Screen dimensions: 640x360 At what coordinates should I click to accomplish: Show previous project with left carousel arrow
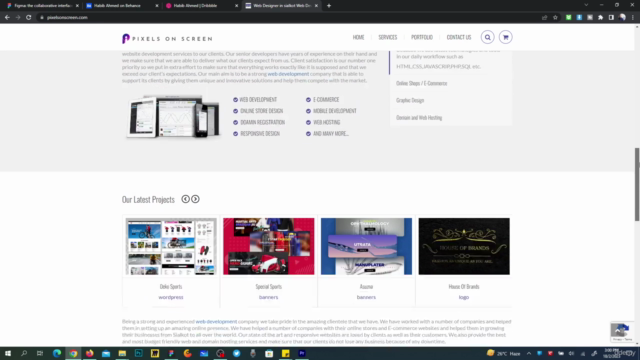point(185,199)
